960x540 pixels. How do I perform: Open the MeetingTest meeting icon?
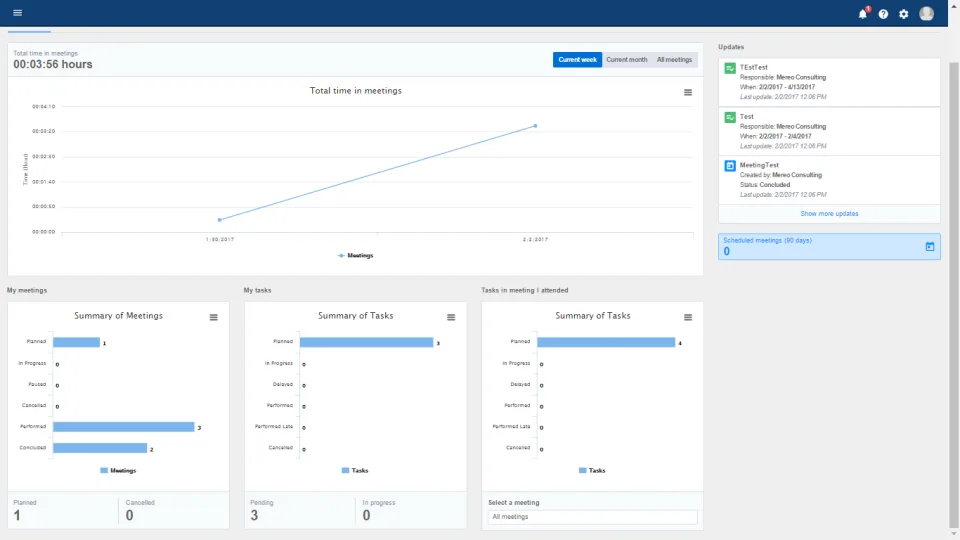[x=730, y=166]
